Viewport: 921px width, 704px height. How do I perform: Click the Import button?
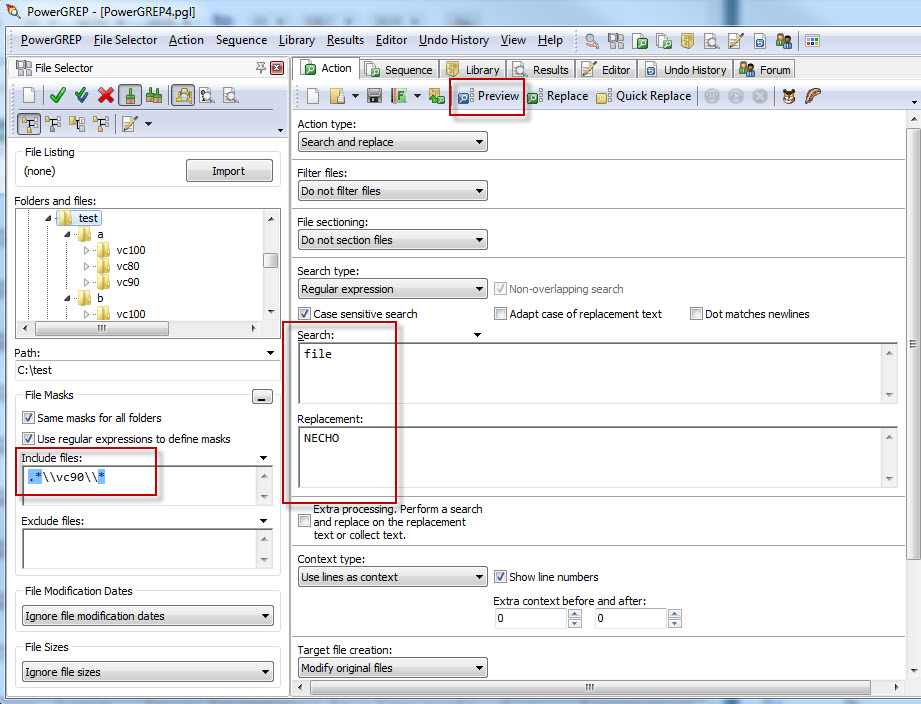228,170
